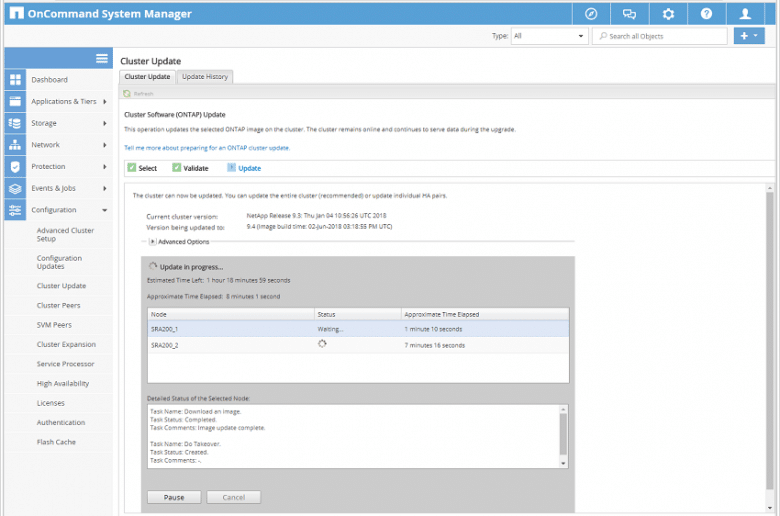
Task: Click the Pause button
Action: click(x=174, y=497)
